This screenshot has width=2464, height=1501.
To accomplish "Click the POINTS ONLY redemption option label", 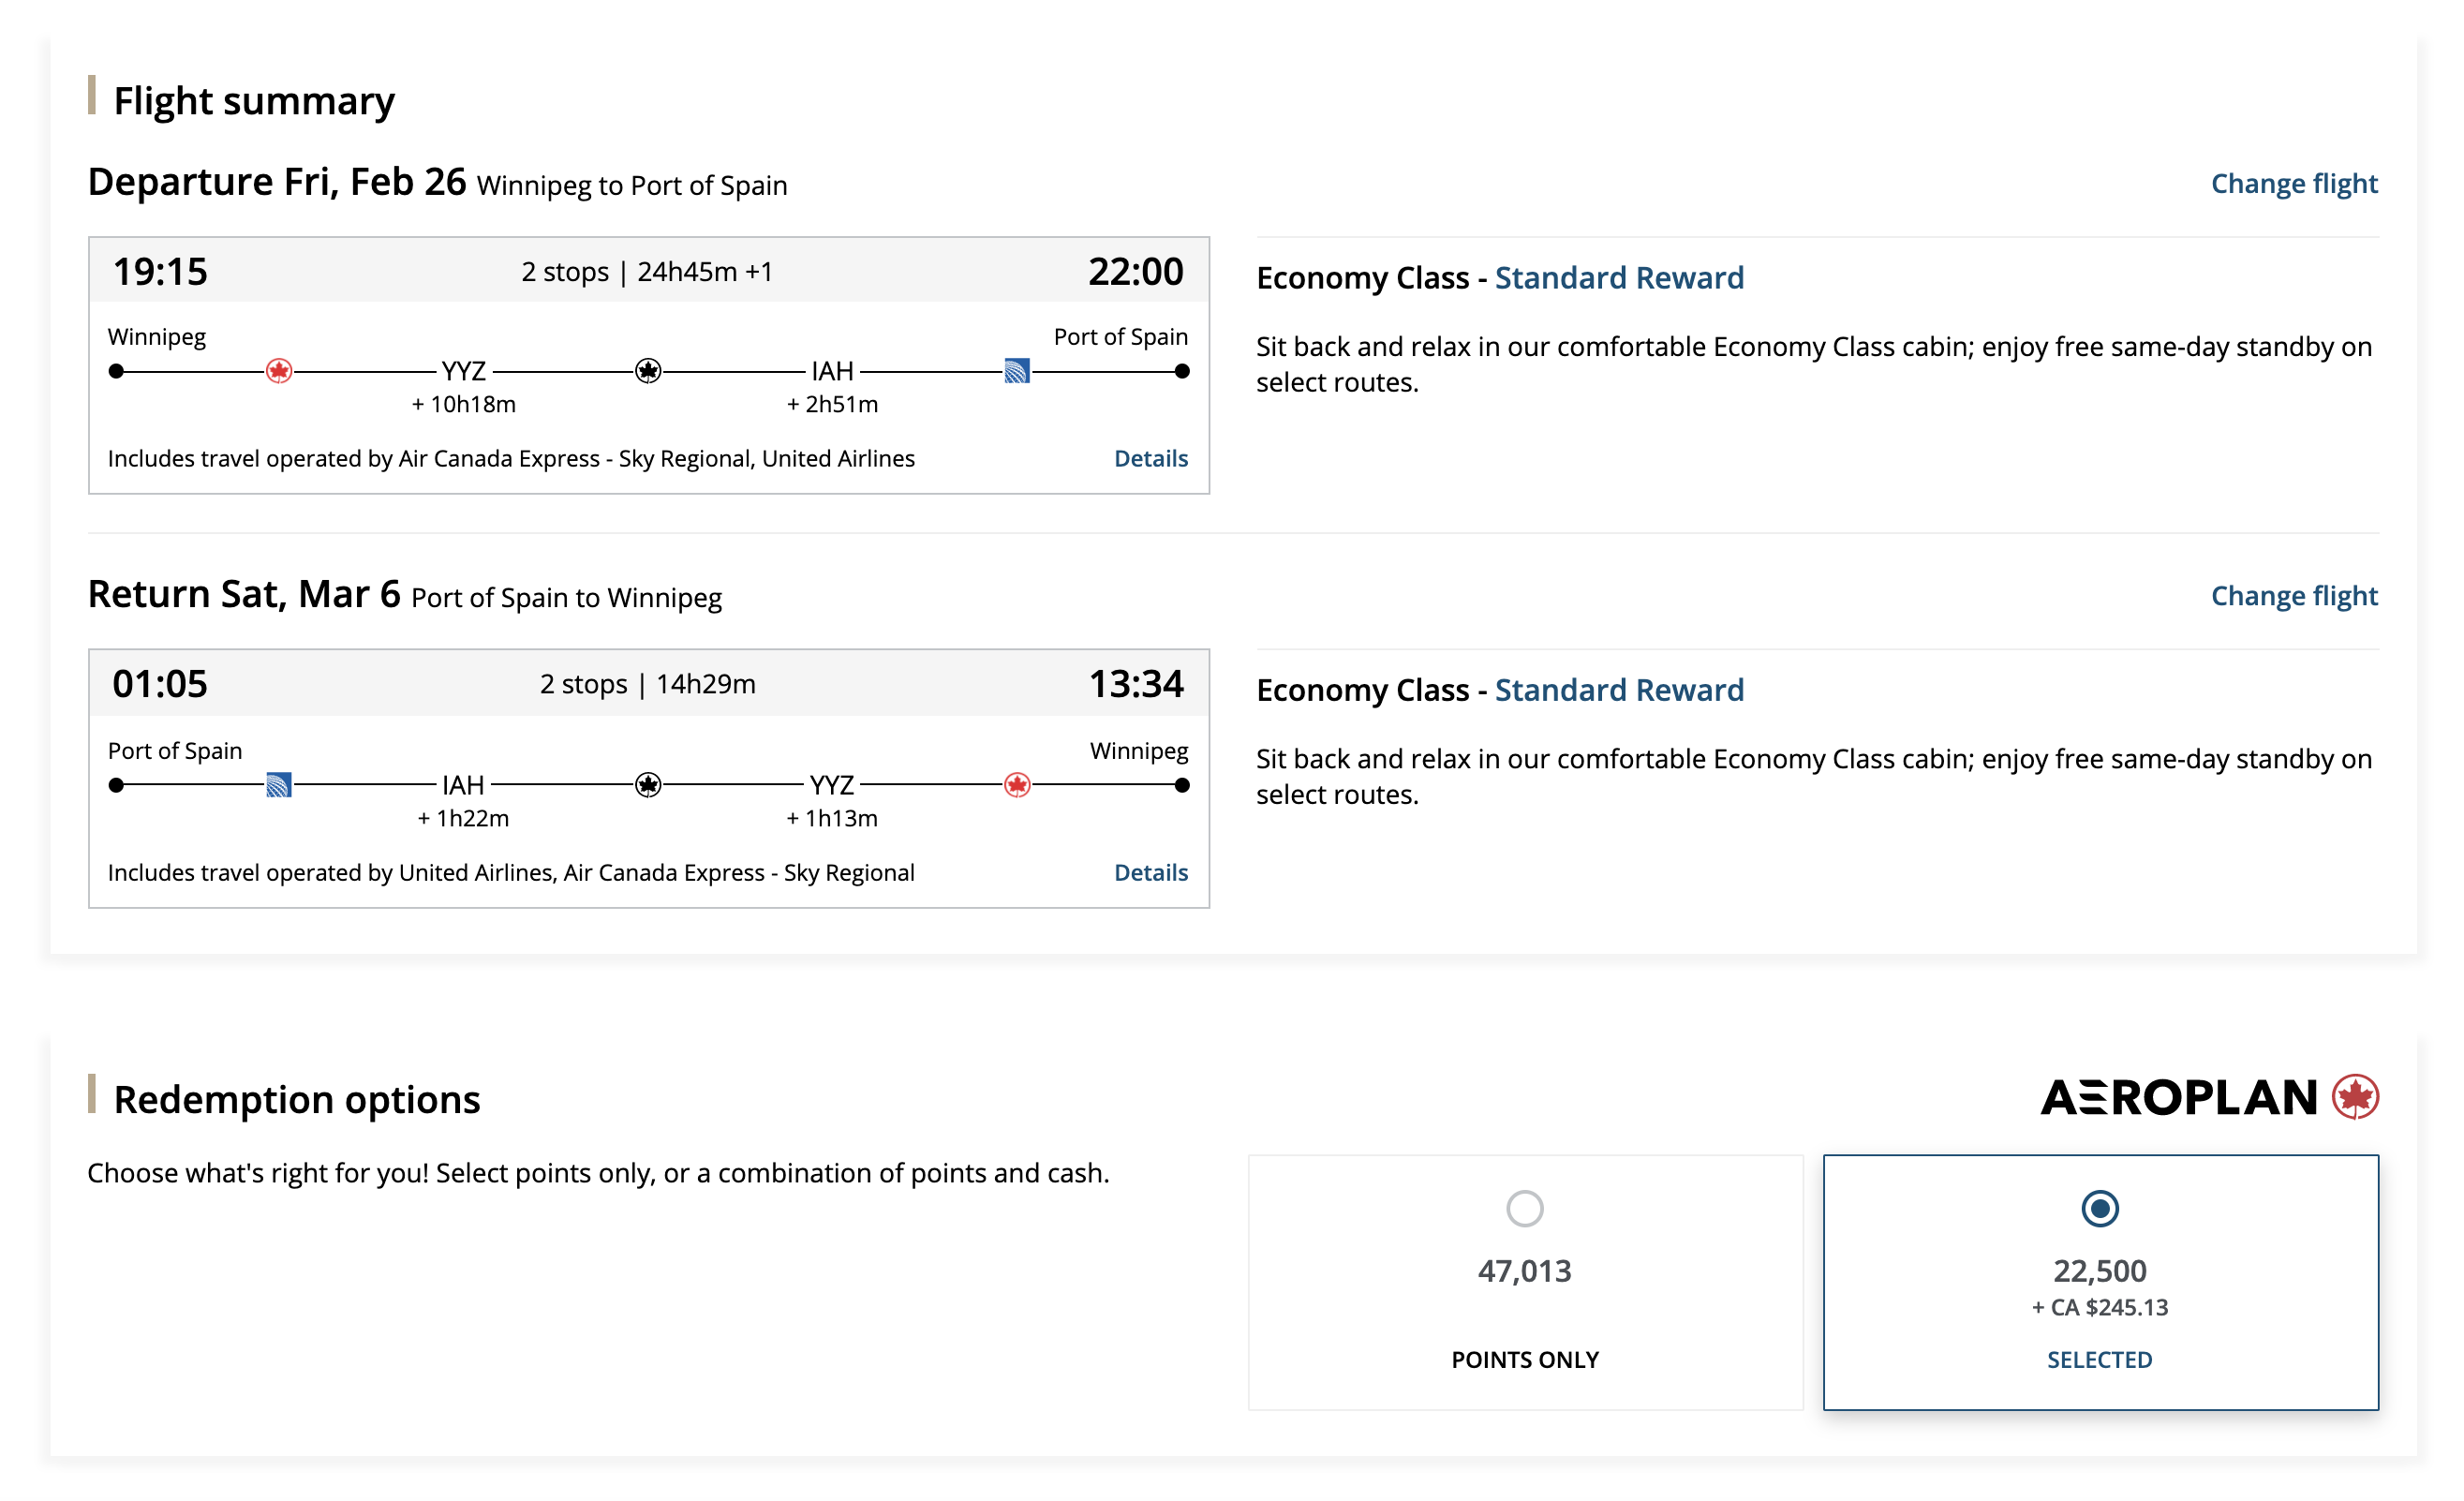I will pos(1524,1359).
